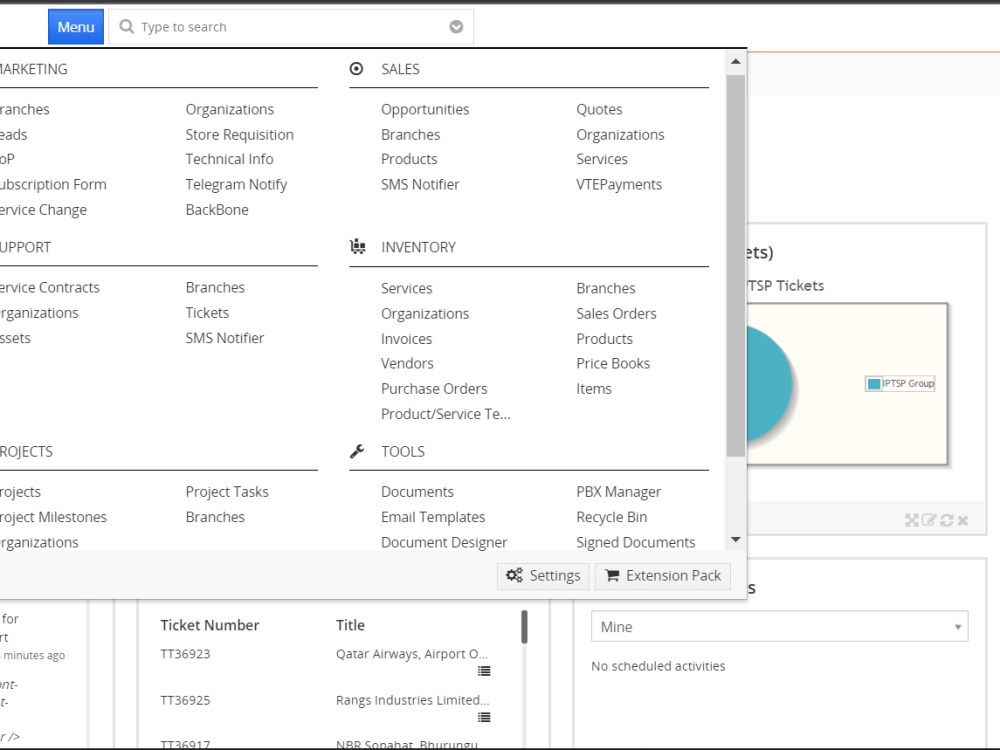Open Subscription Form menu item
The image size is (1000, 750).
52,184
